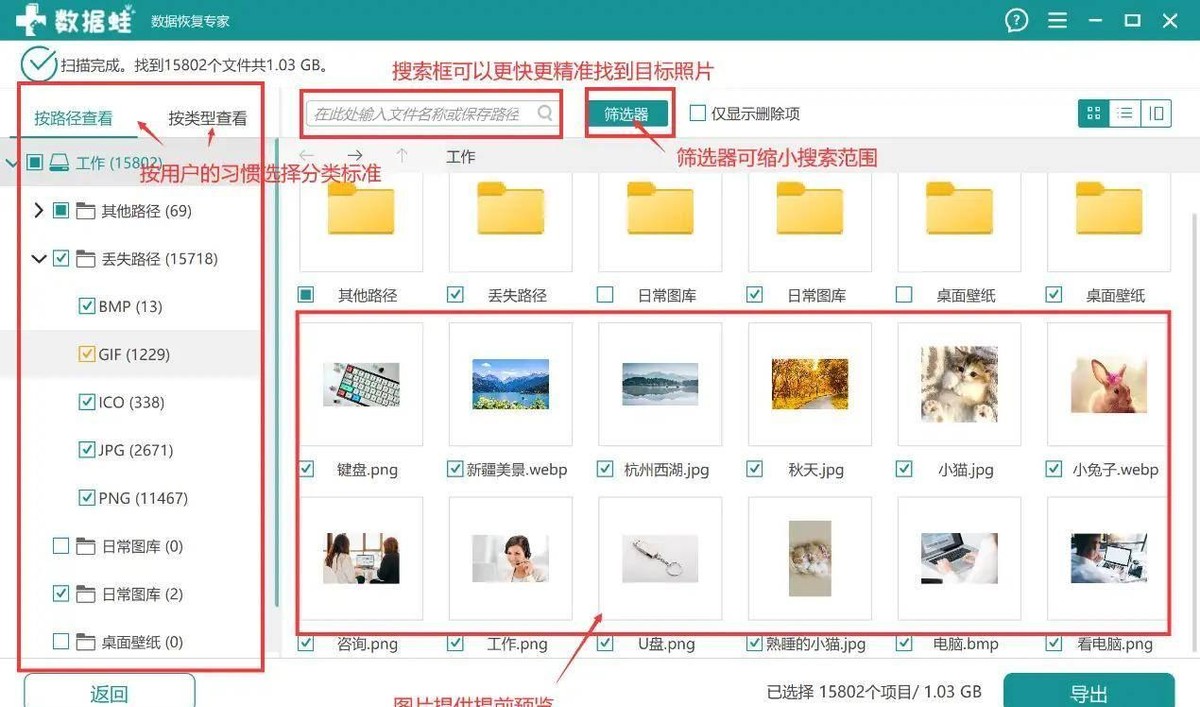Open the unchecked 桌面壁纸 folder icon

[x=959, y=208]
